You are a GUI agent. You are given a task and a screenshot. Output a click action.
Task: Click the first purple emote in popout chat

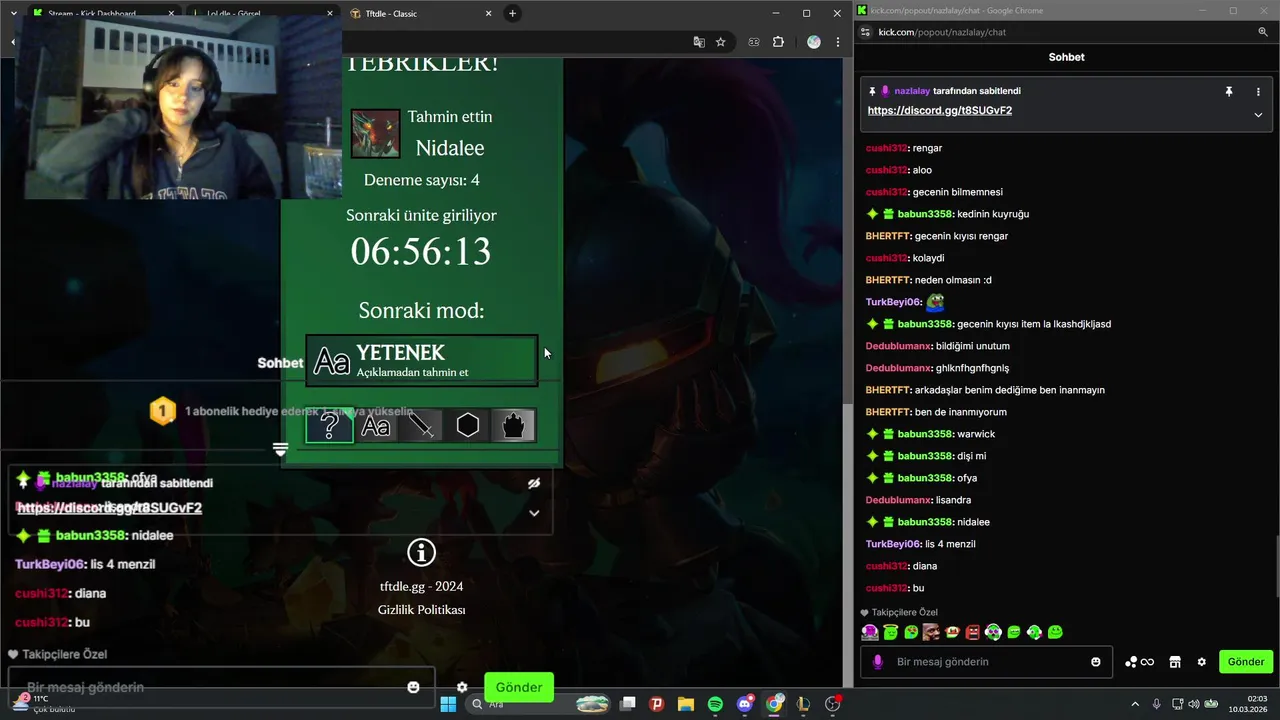coord(870,632)
